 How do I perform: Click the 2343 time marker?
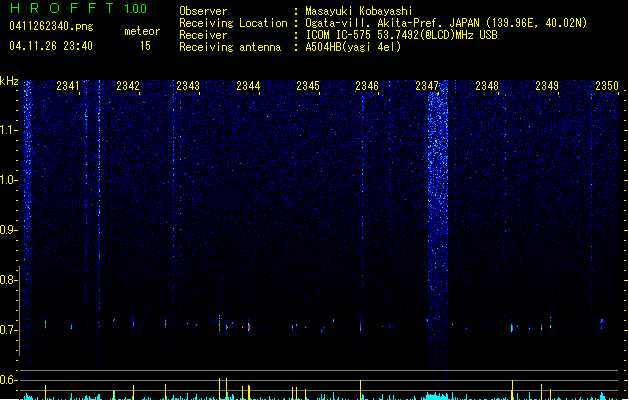point(188,86)
